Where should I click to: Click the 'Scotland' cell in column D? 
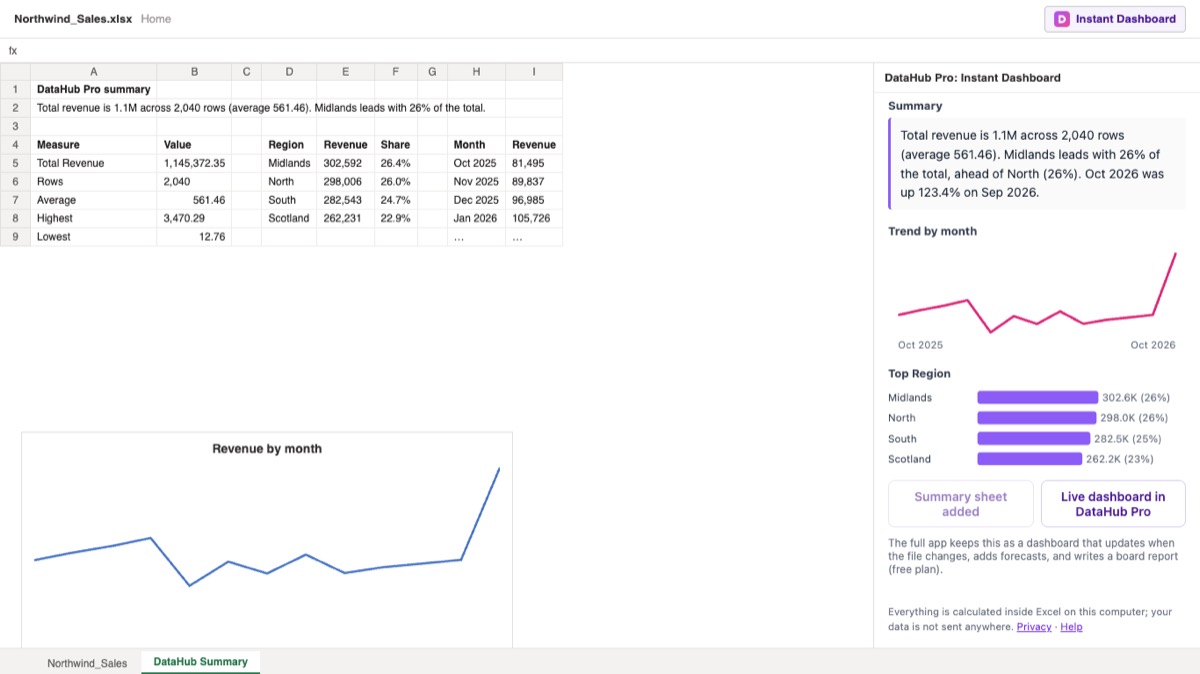point(289,217)
